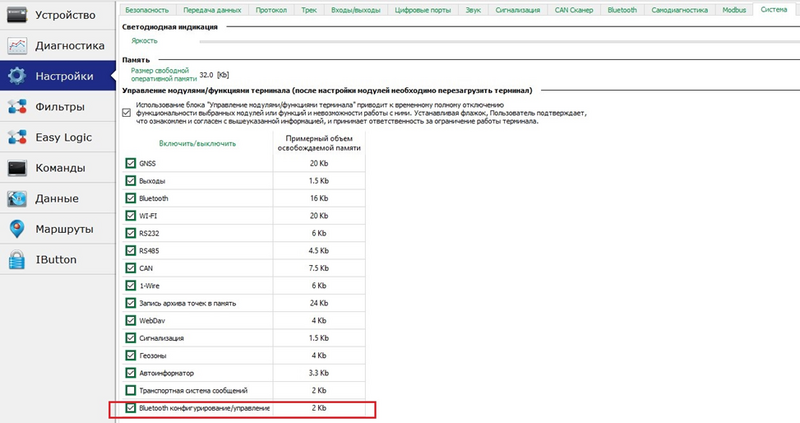Click the Включить/выключить column link
The height and width of the screenshot is (423, 800).
tap(197, 143)
